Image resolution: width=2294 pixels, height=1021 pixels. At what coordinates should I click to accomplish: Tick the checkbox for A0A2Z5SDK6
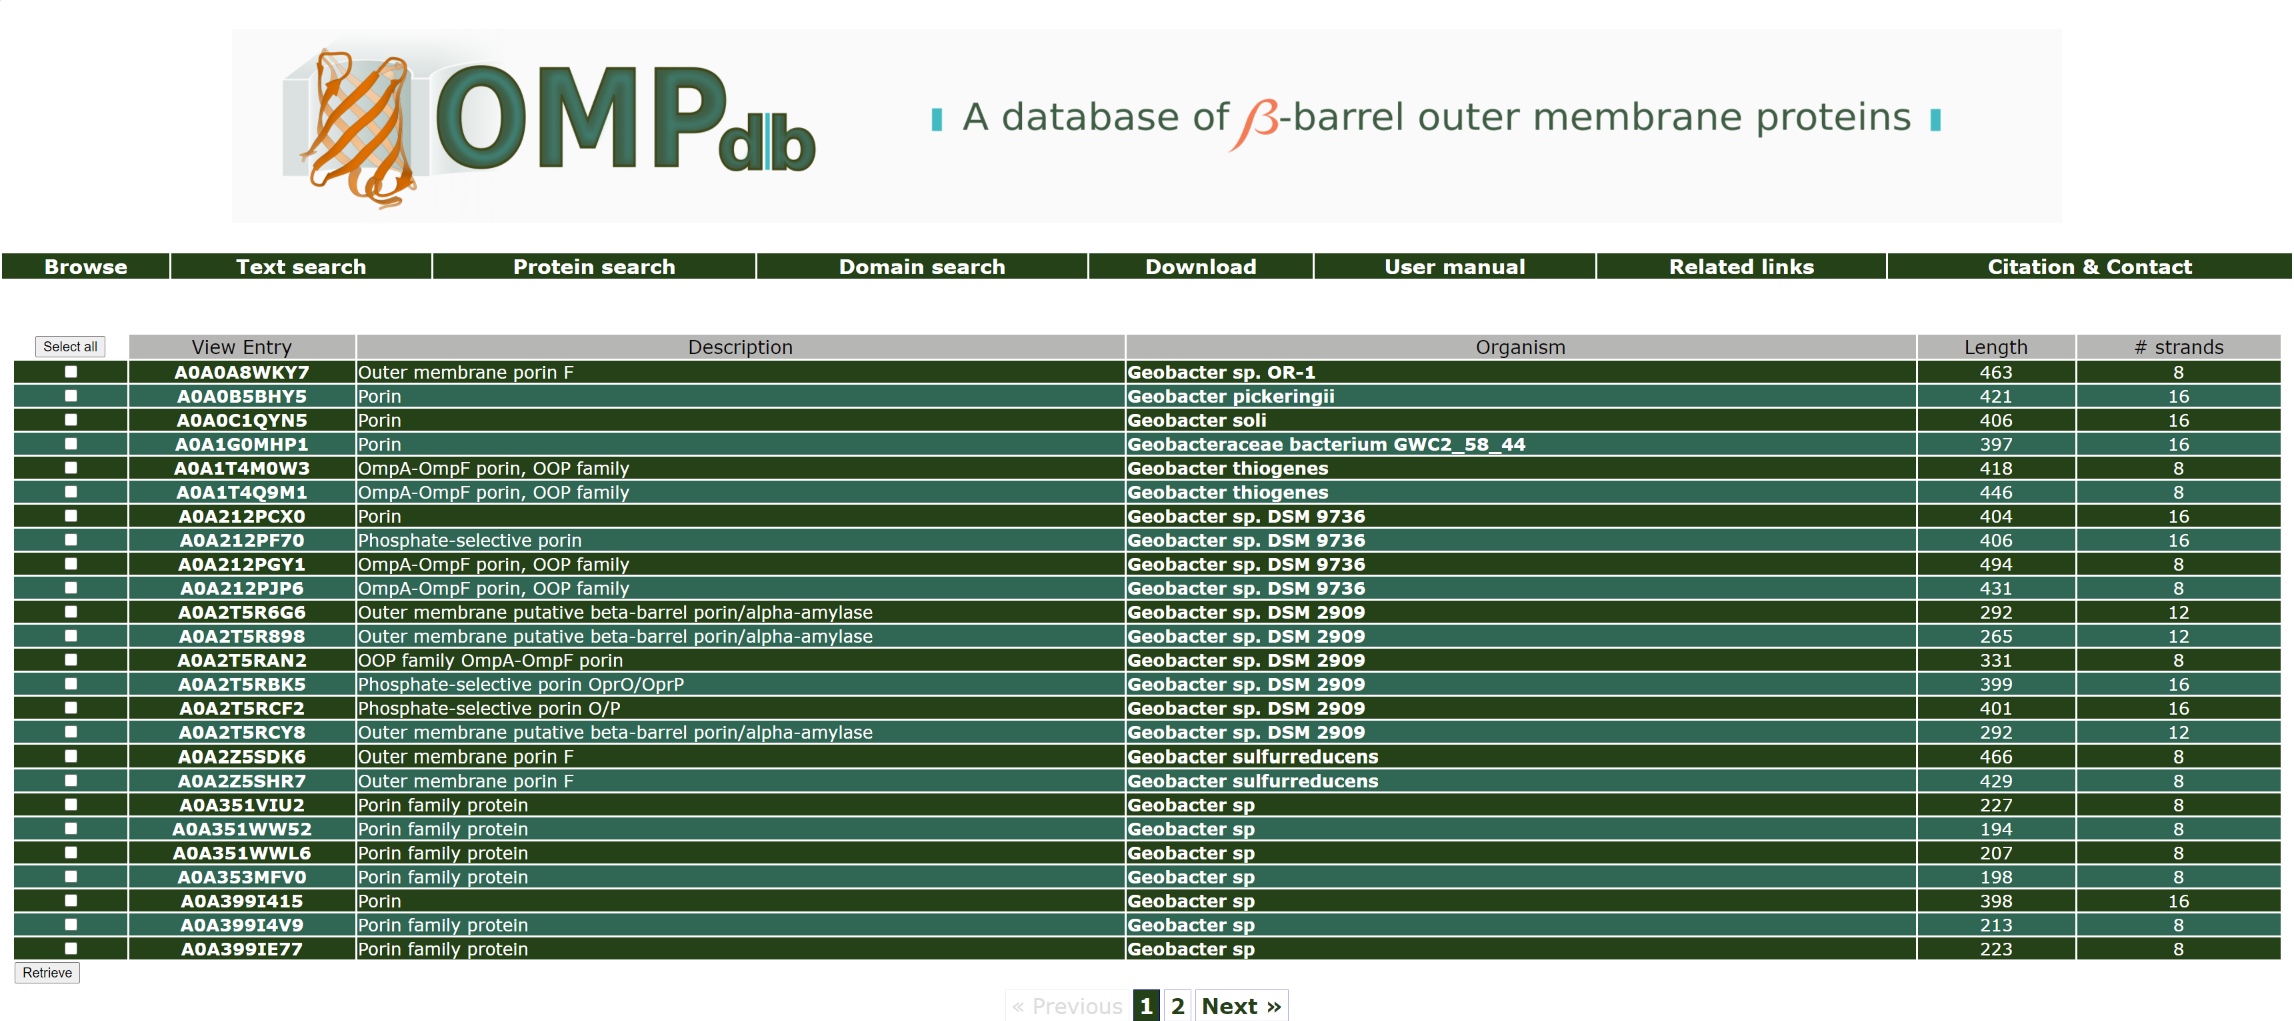tap(71, 757)
